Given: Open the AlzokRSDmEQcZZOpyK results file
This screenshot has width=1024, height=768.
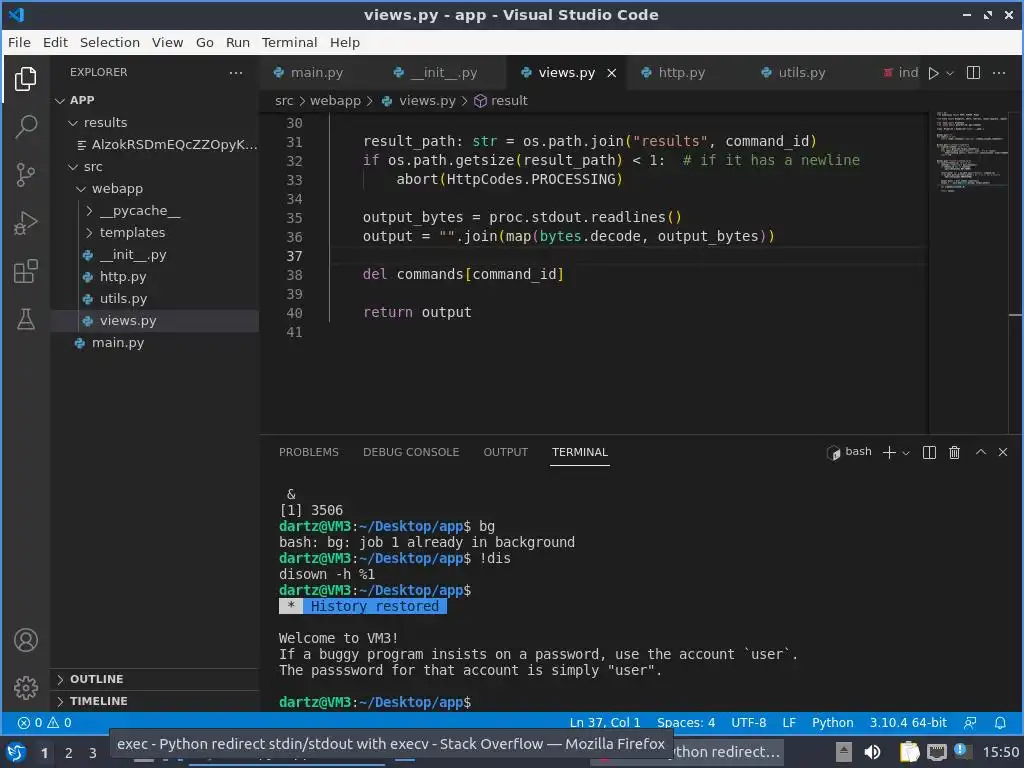Looking at the screenshot, I should tap(155, 145).
